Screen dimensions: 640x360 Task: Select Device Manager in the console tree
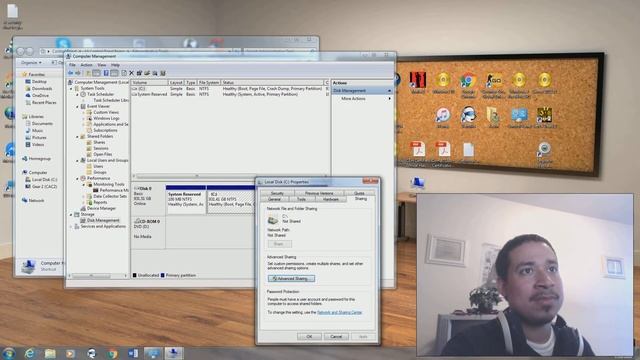click(x=101, y=208)
